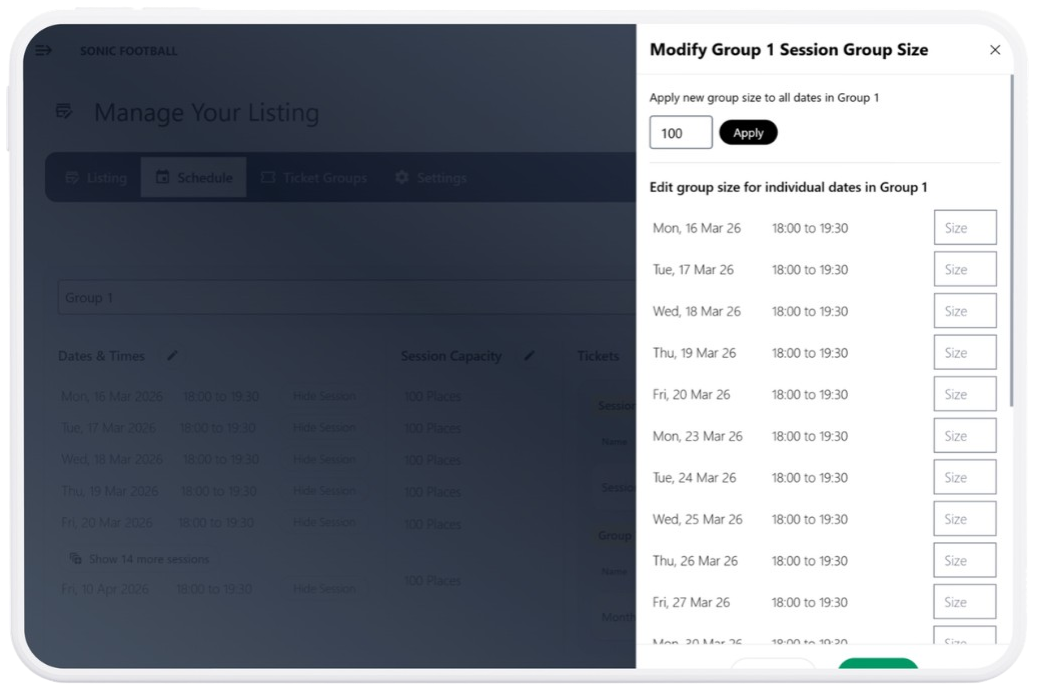Viewport: 1037px width, 690px height.
Task: Expand Show 14 more sessions
Action: tap(140, 559)
